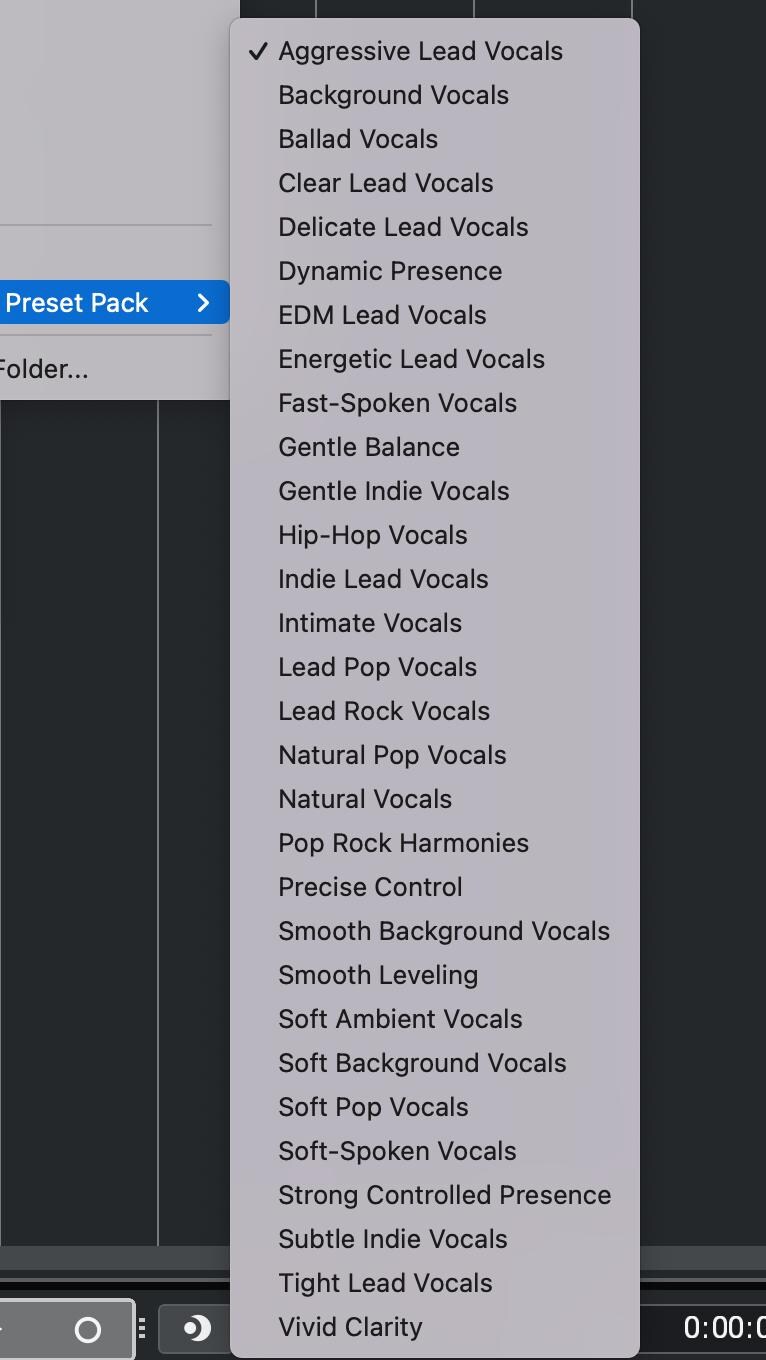Apply the Smooth Leveling preset
Screen dimensions: 766x1360
[378, 975]
